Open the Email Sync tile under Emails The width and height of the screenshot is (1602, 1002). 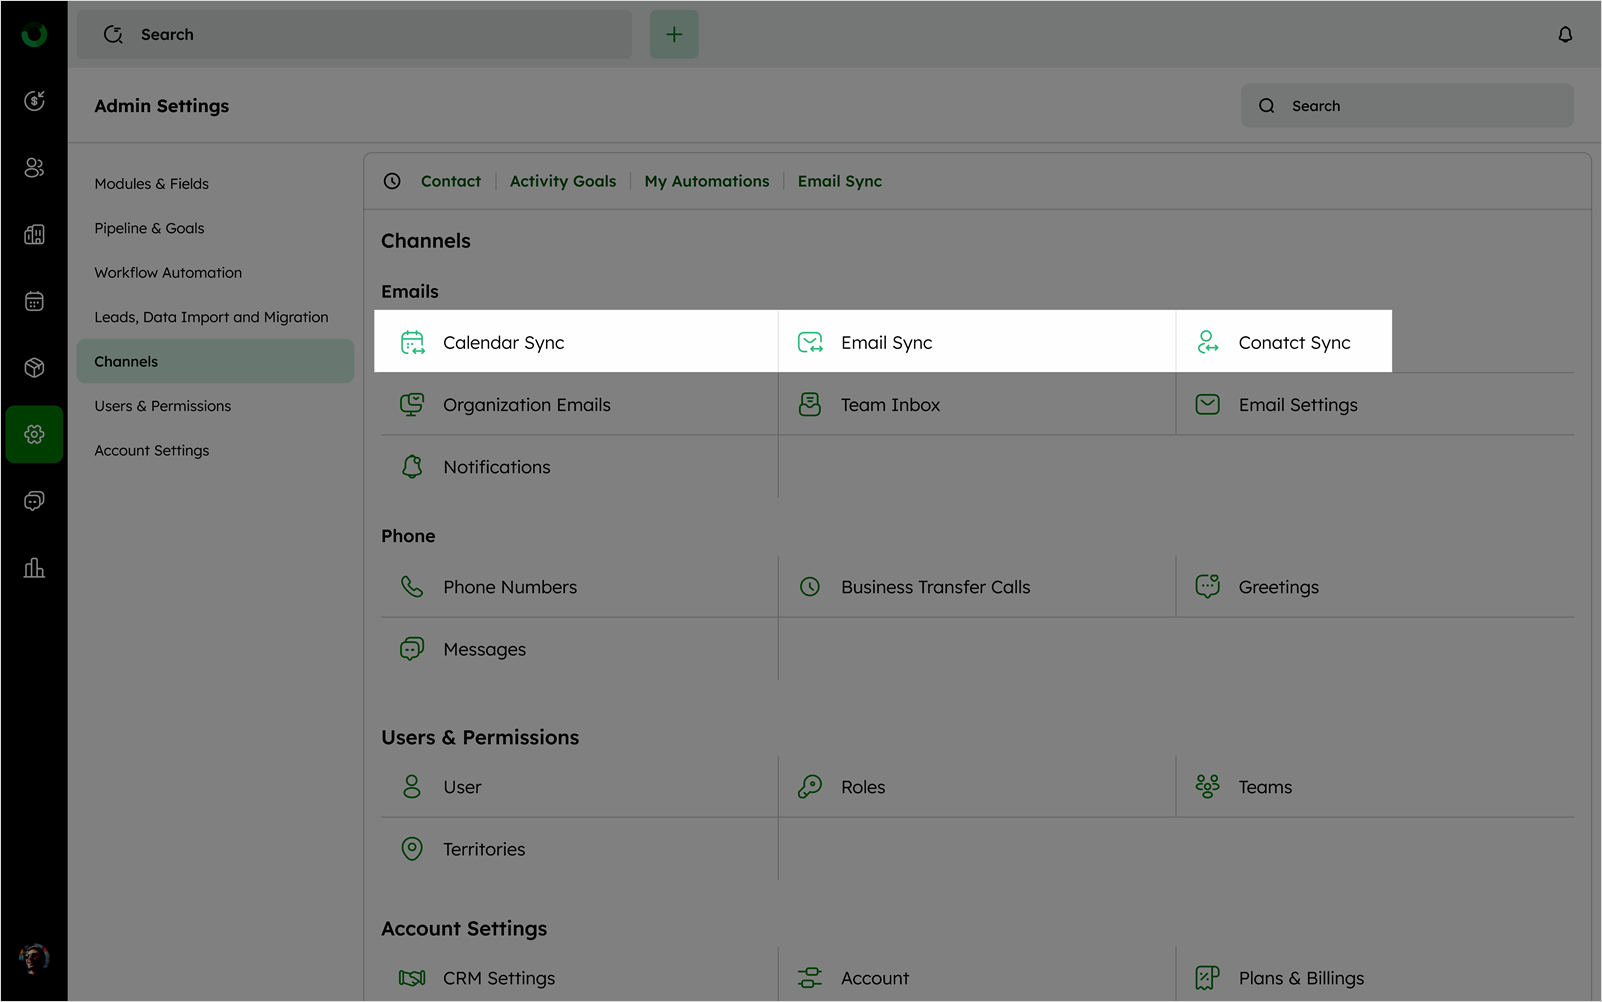pos(977,342)
